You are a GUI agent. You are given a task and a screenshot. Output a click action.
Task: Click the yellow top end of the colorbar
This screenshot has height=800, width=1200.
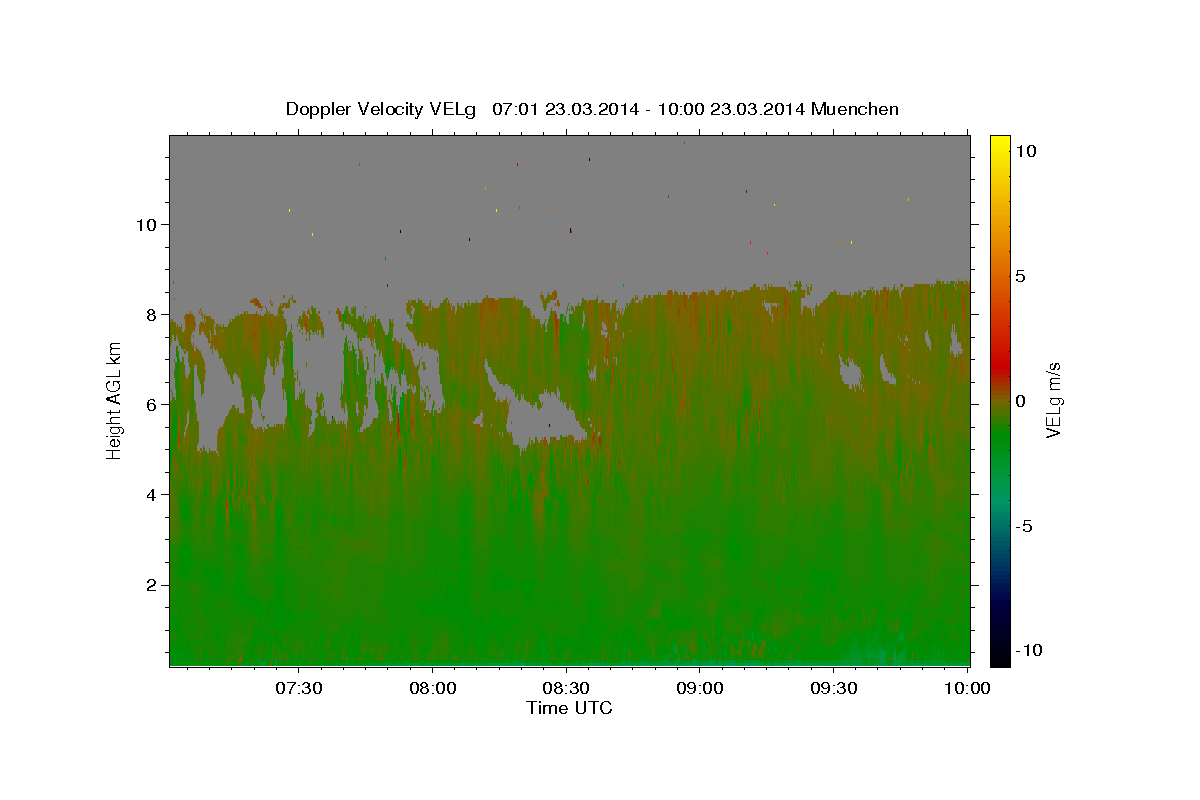[x=1000, y=143]
